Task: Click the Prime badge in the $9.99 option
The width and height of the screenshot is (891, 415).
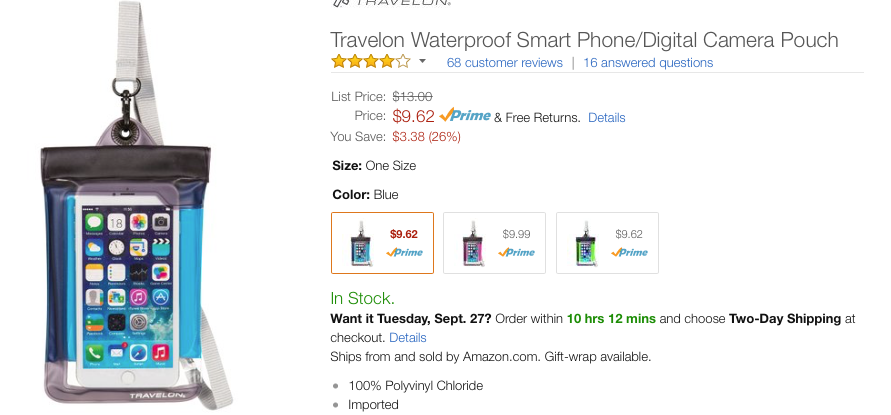Action: click(x=517, y=252)
